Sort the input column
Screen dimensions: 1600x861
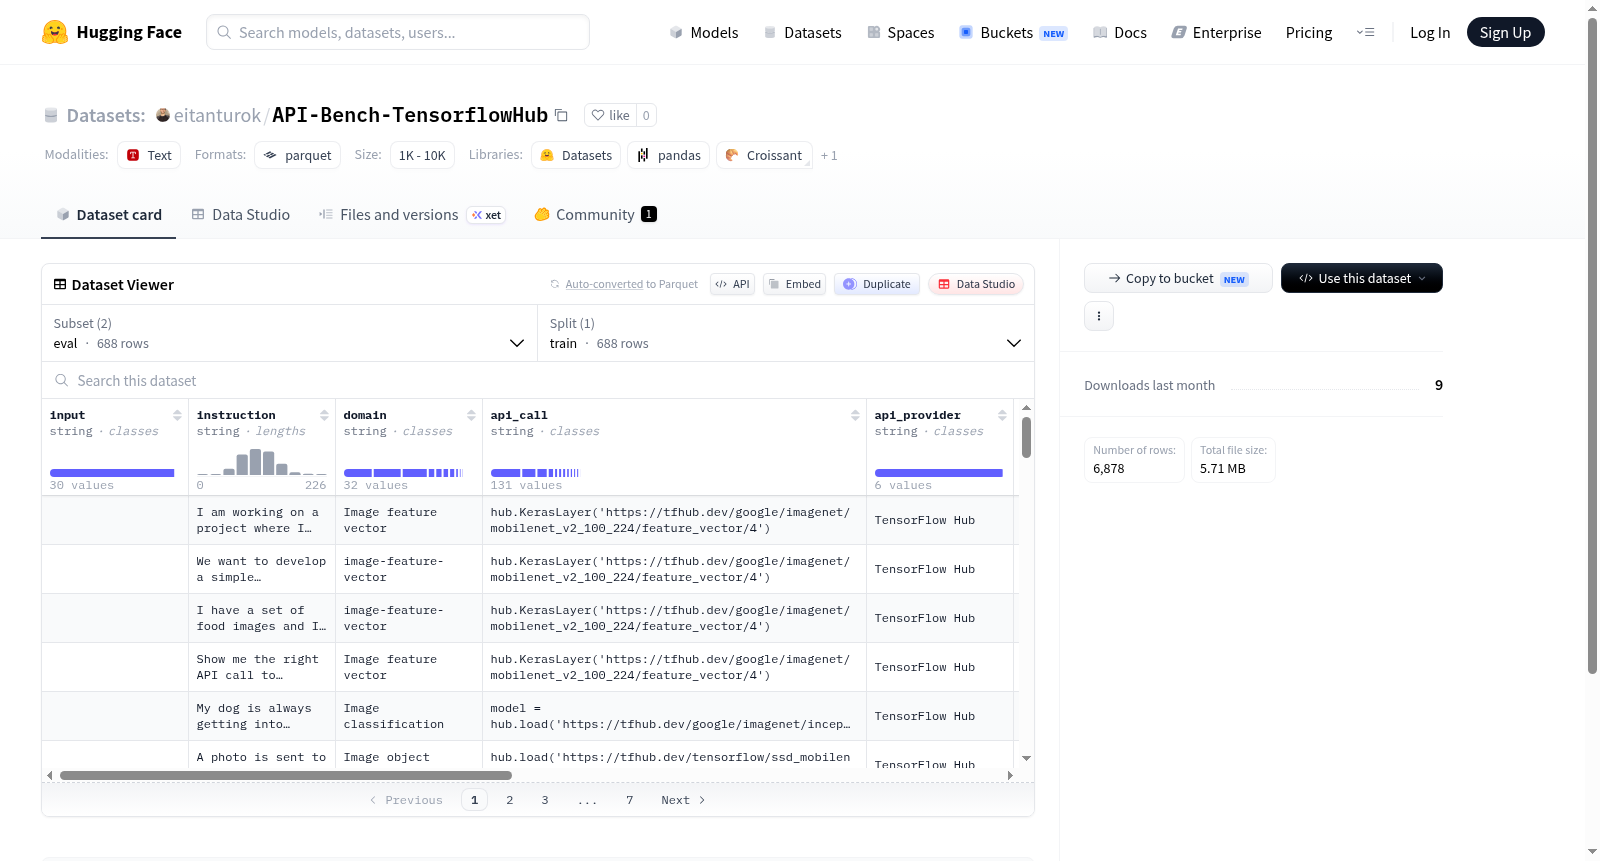177,415
